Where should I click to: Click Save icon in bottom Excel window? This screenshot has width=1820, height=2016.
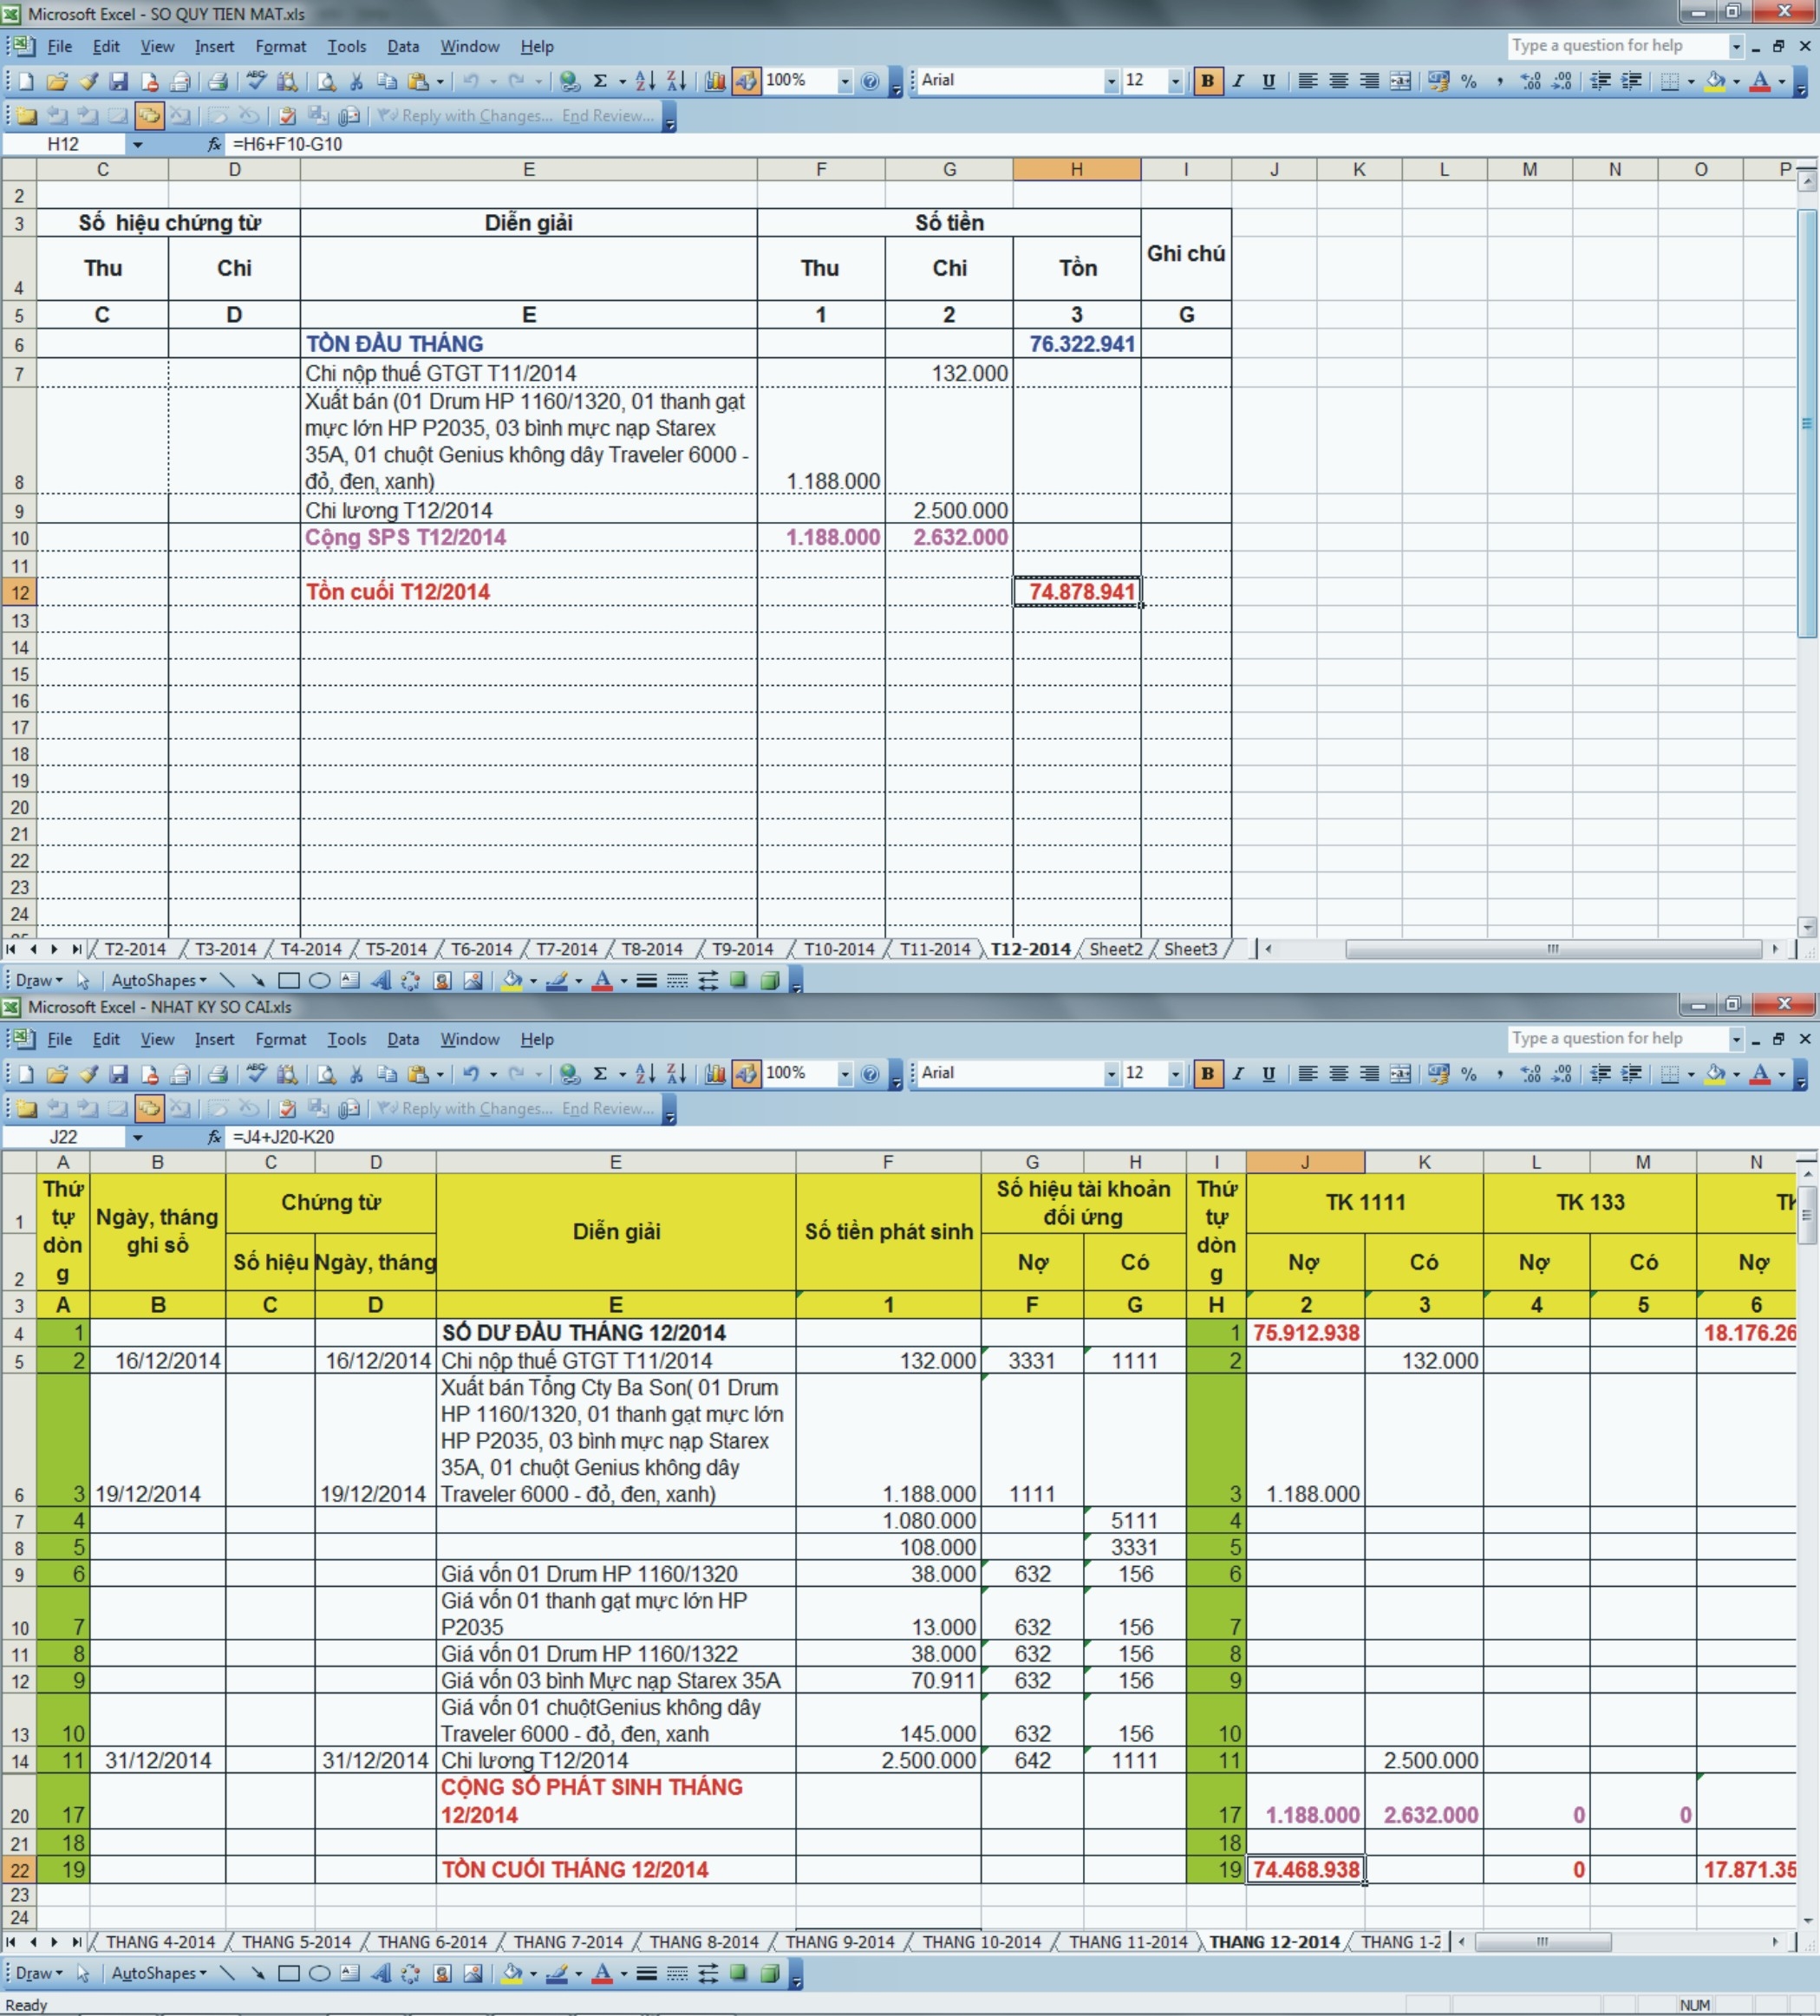pos(118,1074)
